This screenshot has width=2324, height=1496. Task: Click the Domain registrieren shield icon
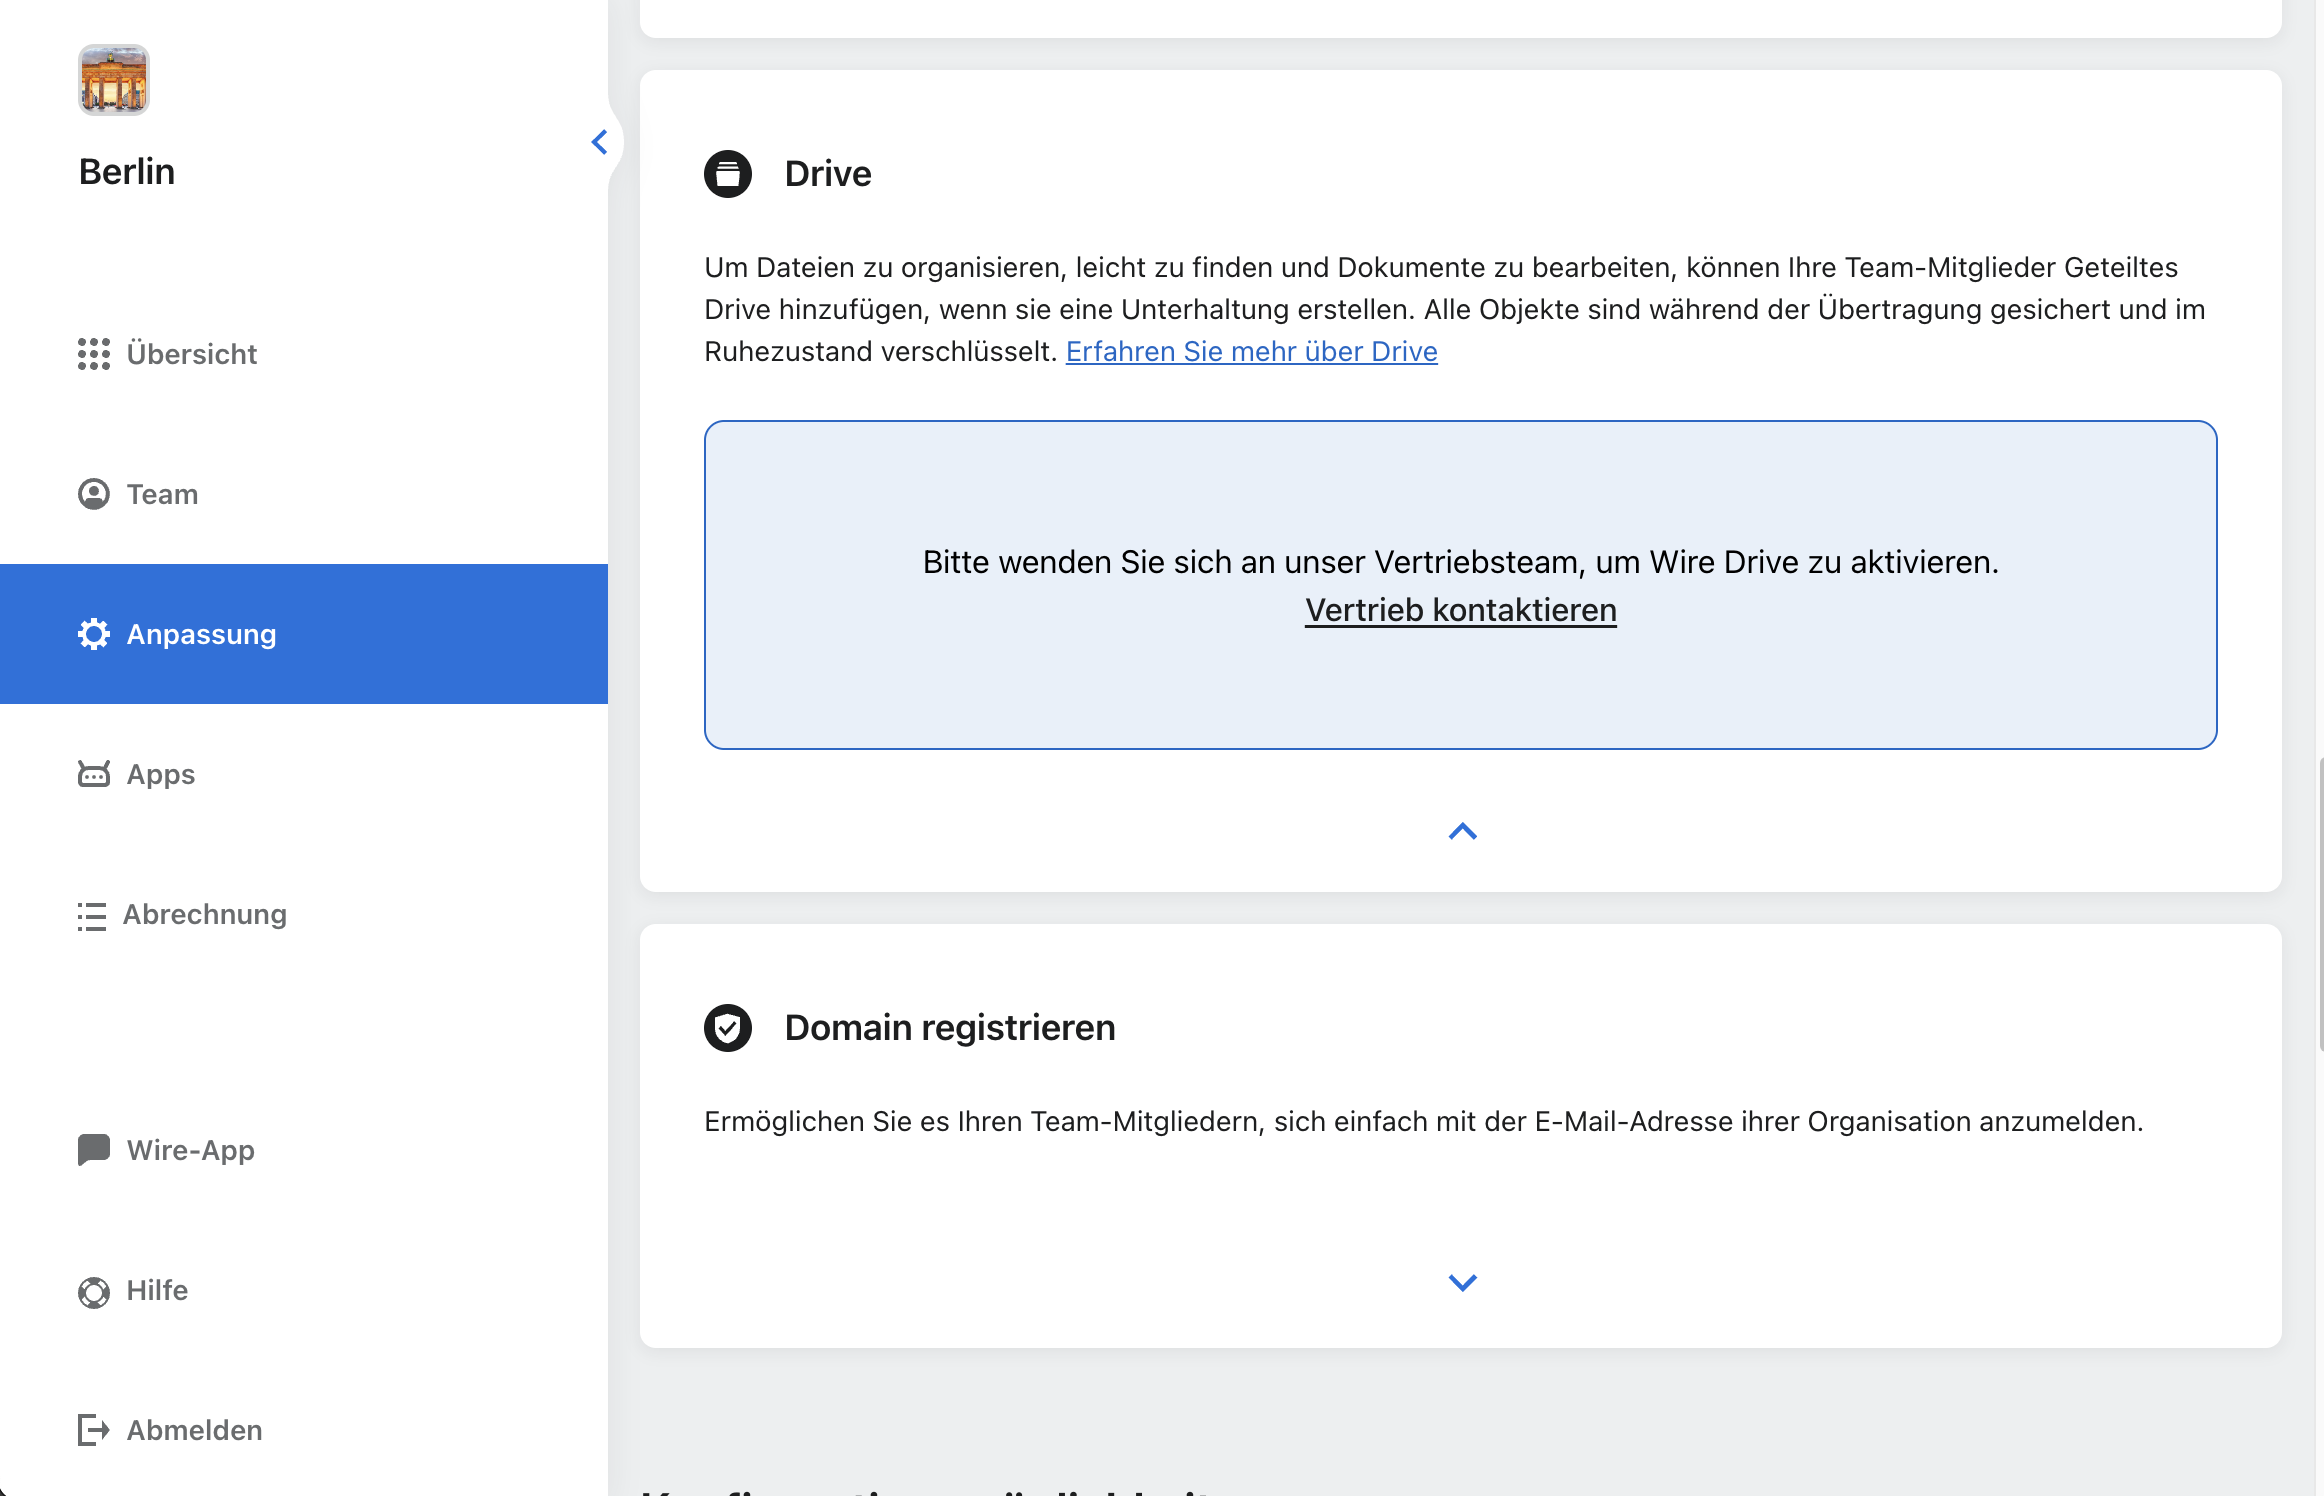(728, 1028)
